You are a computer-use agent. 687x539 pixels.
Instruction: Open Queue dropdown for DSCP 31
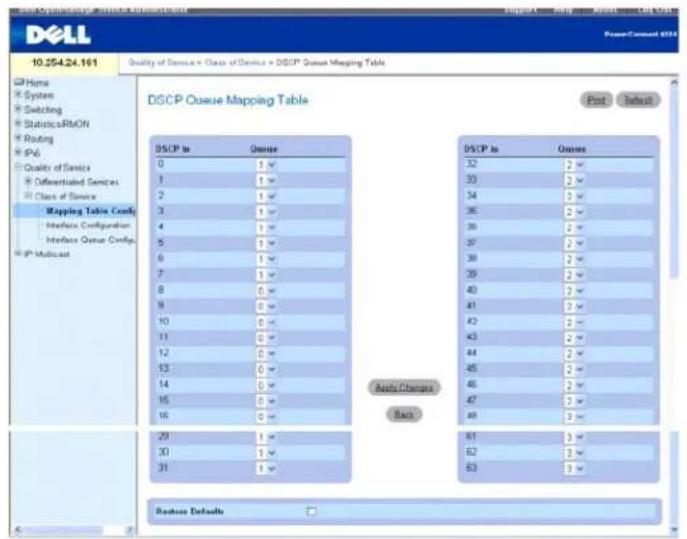pos(266,468)
